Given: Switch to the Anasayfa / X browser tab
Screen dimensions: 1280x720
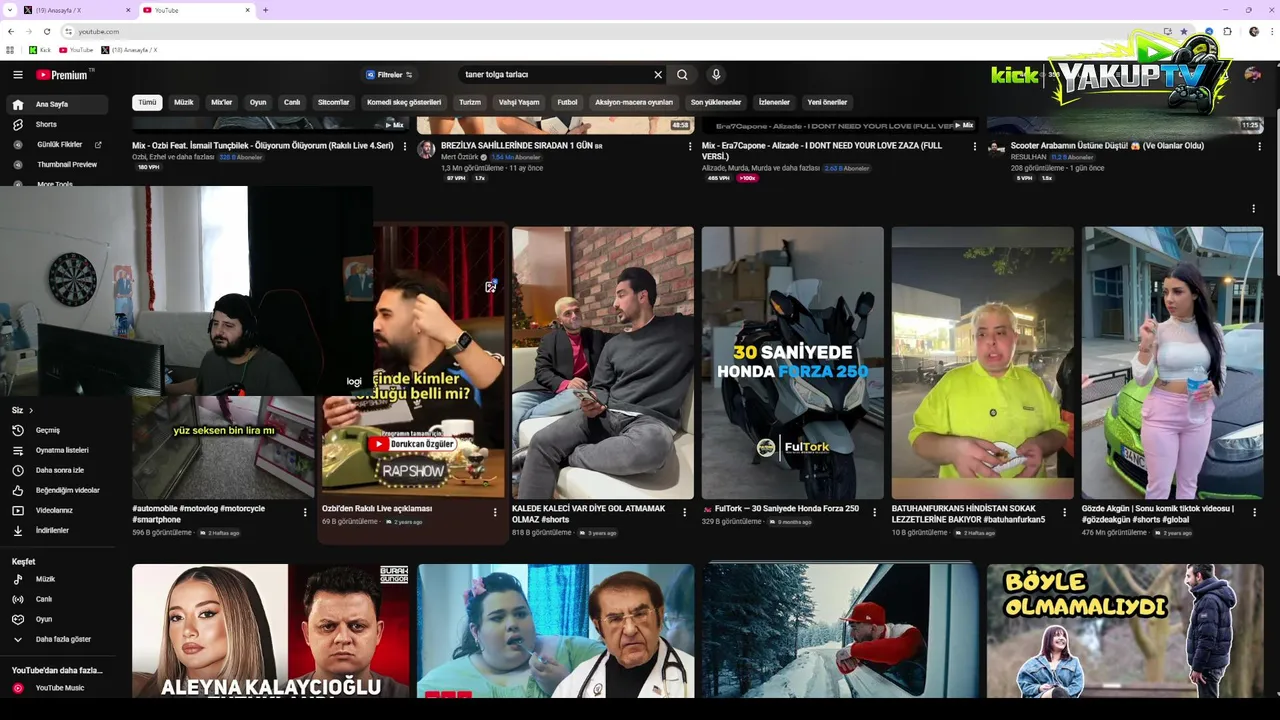Looking at the screenshot, I should click(x=75, y=10).
